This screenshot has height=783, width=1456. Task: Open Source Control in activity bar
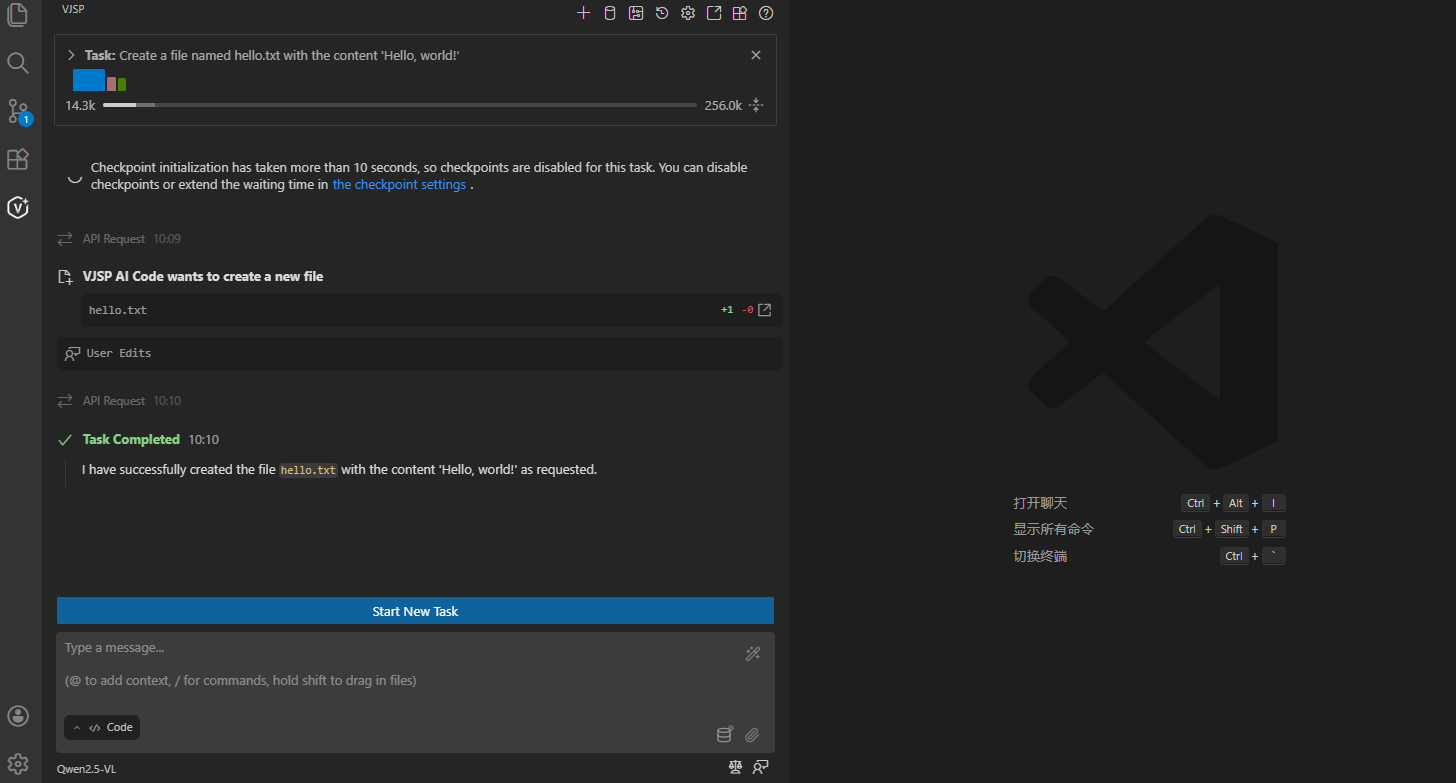[x=18, y=110]
